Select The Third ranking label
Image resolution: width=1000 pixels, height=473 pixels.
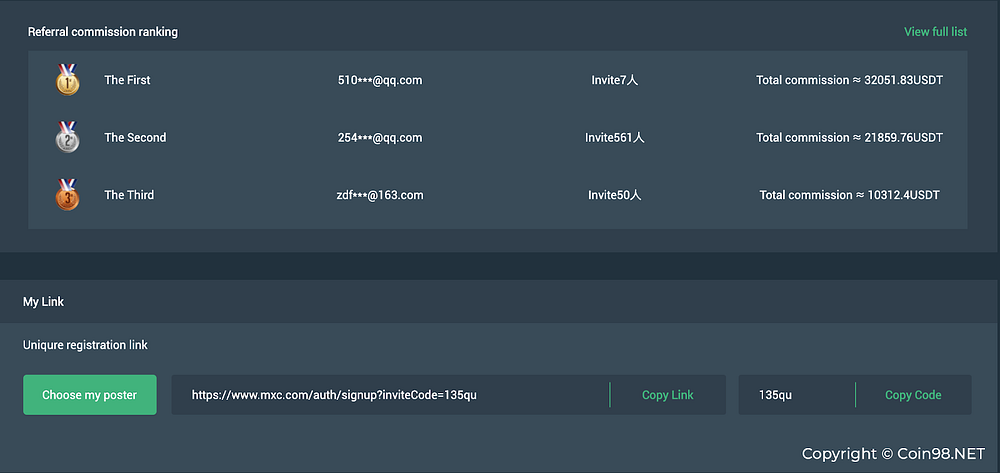pos(129,195)
